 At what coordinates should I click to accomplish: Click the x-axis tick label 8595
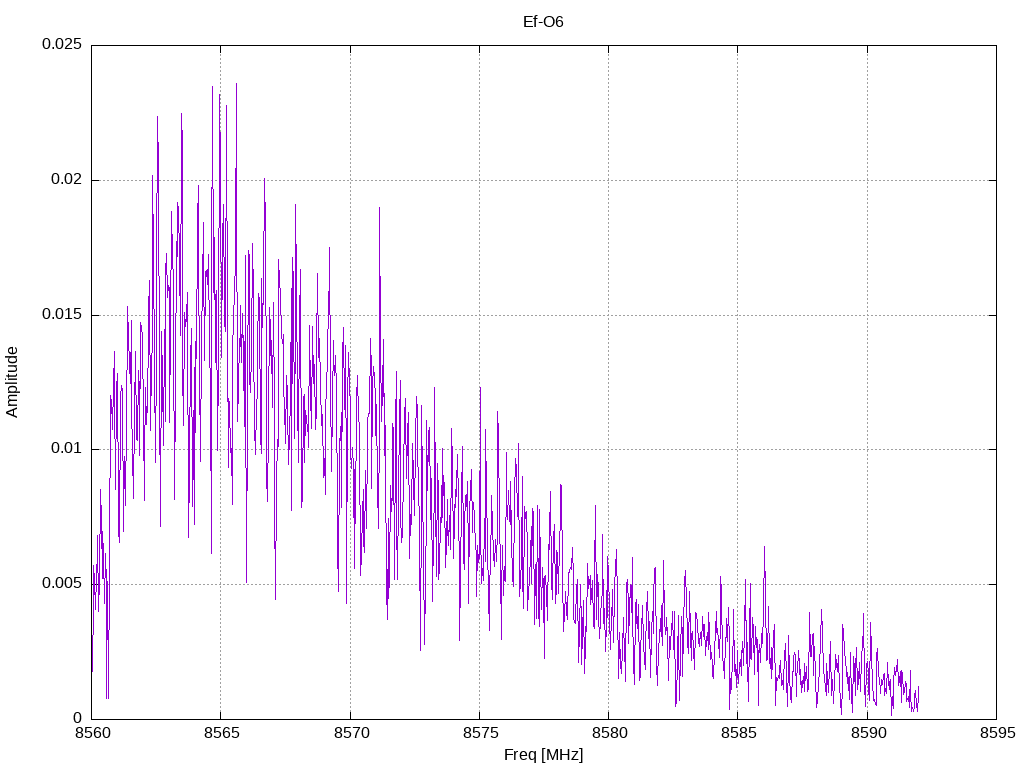pos(997,733)
